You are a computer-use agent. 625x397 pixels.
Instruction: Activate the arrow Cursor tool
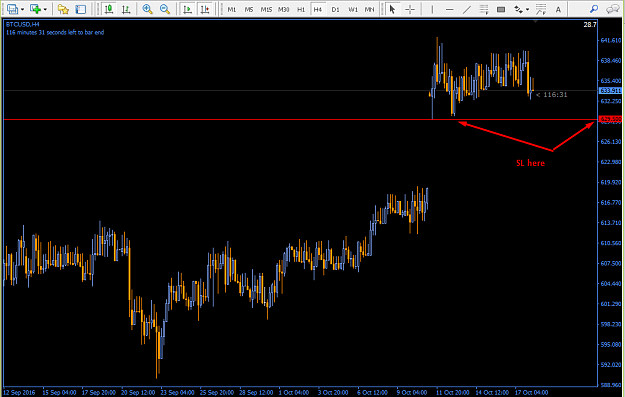[x=392, y=9]
